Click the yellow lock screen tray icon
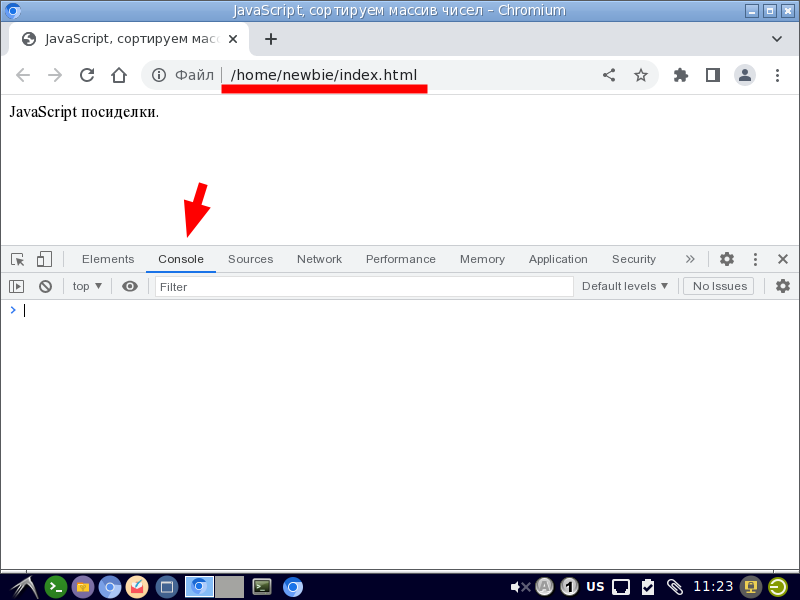The width and height of the screenshot is (800, 600). pyautogui.click(x=751, y=587)
